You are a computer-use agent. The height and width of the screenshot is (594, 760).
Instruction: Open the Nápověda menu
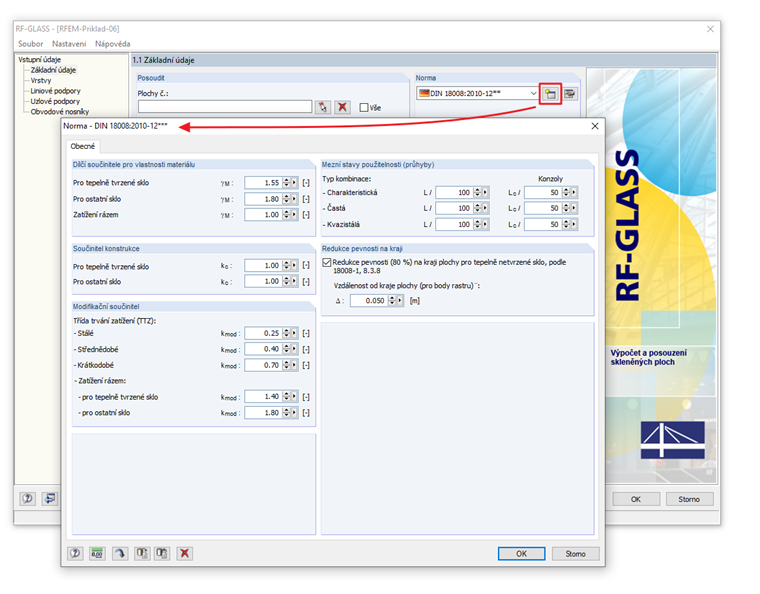click(112, 44)
